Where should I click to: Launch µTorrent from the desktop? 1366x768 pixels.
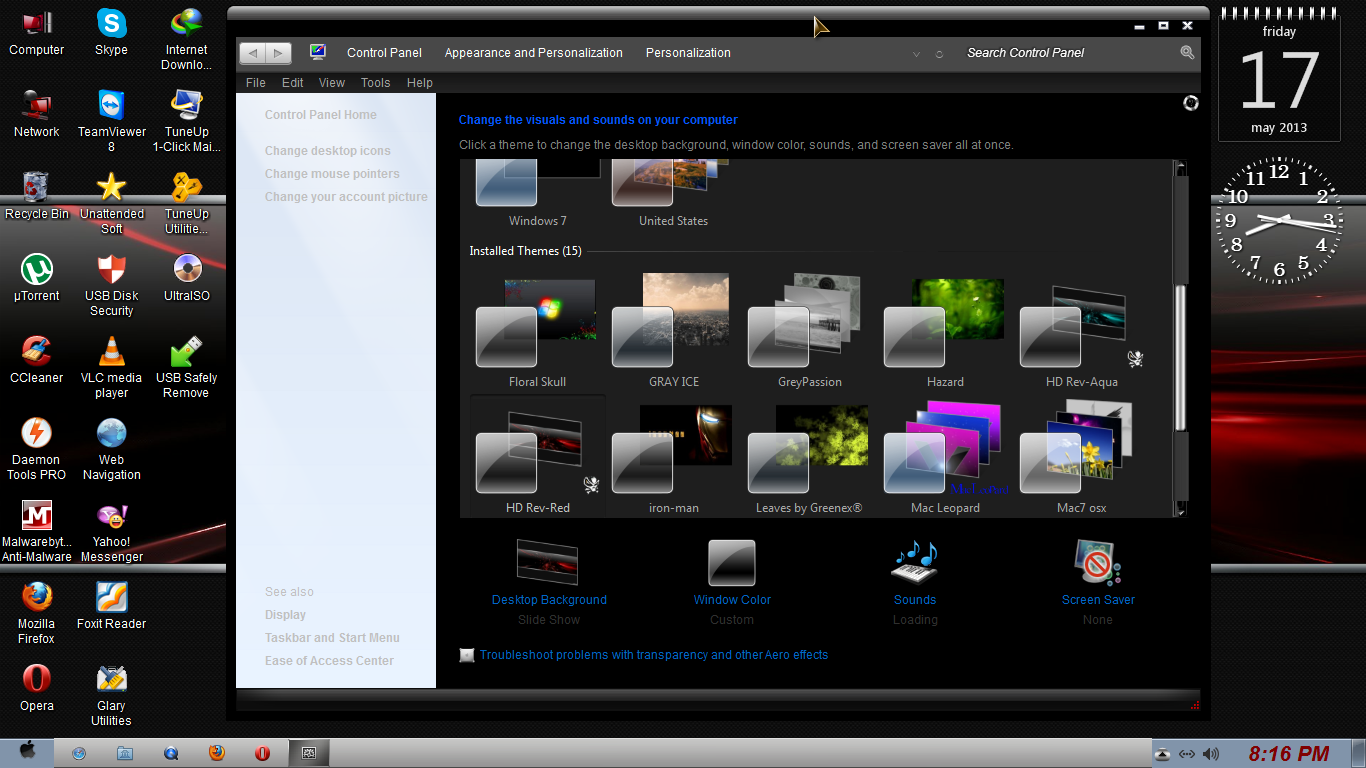point(37,278)
